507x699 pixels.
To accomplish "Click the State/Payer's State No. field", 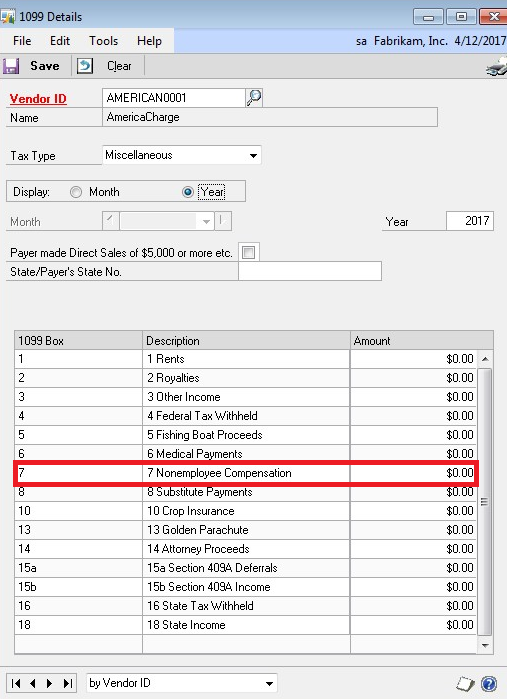I will pos(310,271).
